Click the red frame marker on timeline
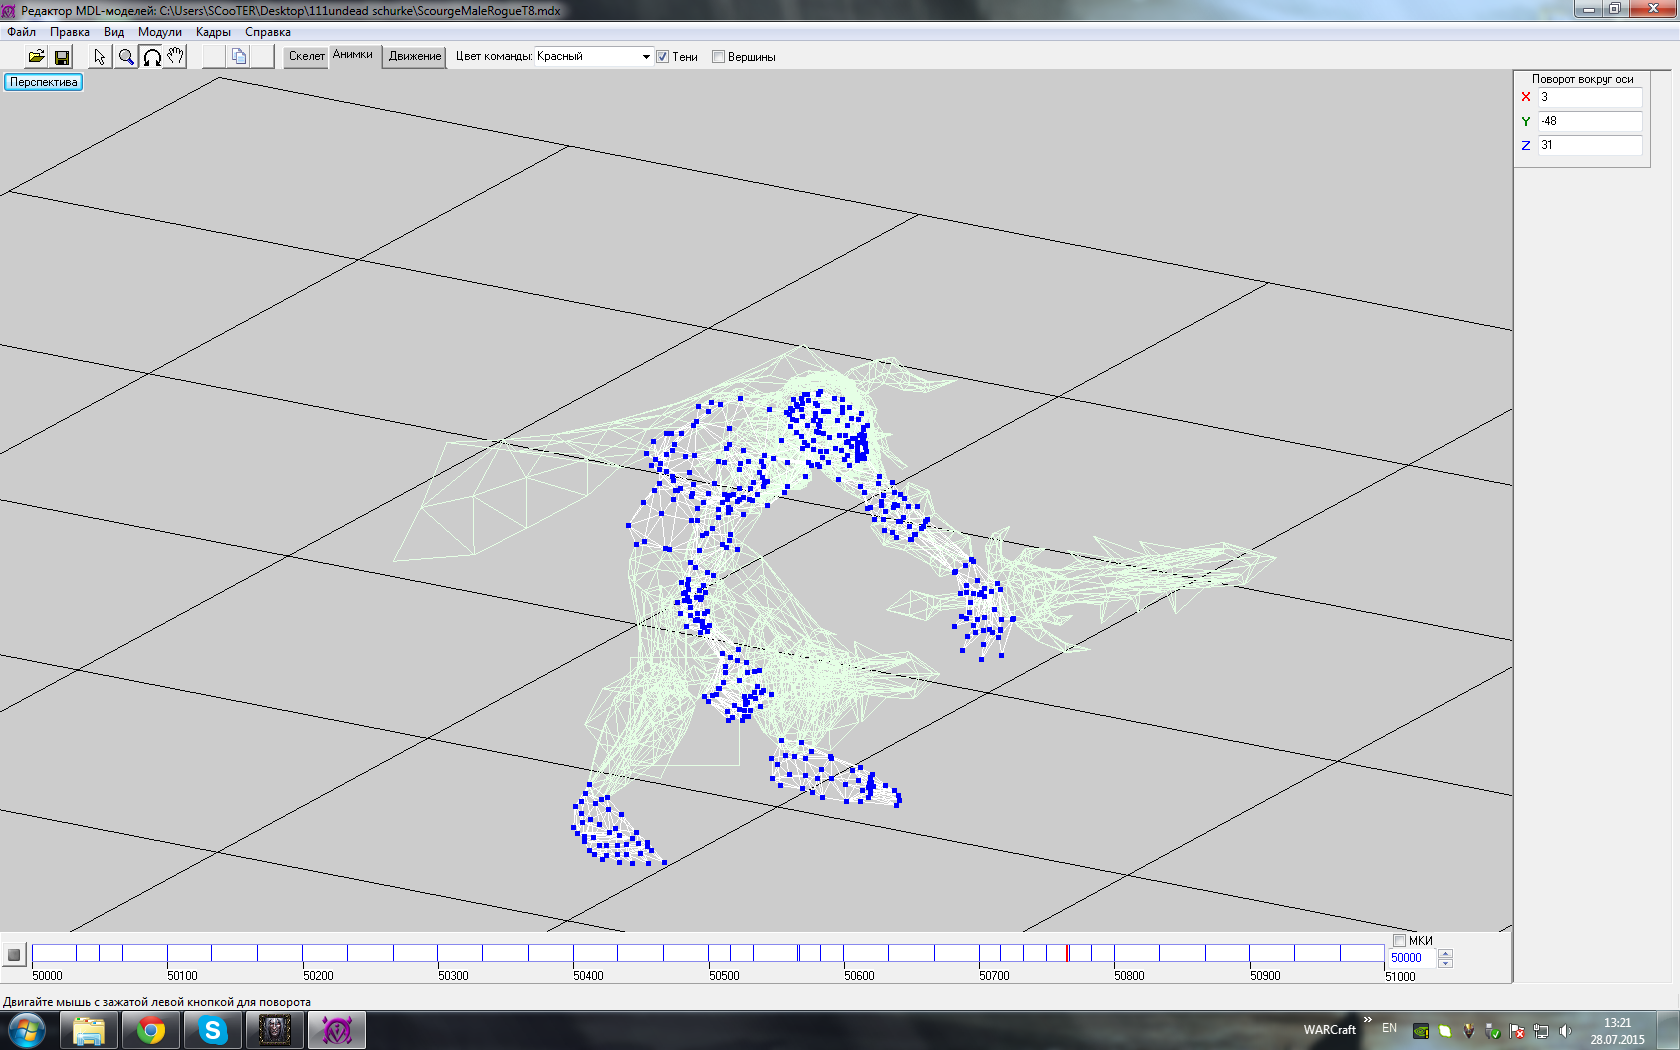Image resolution: width=1680 pixels, height=1050 pixels. coord(1067,953)
